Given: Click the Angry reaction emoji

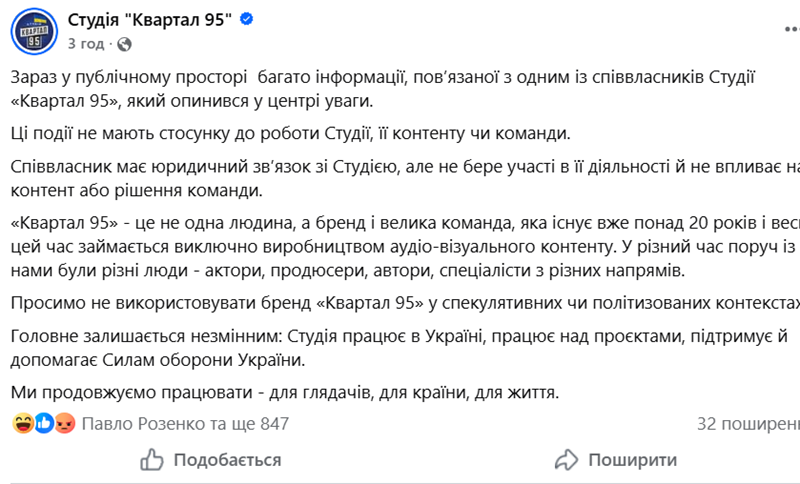Looking at the screenshot, I should pyautogui.click(x=65, y=423).
